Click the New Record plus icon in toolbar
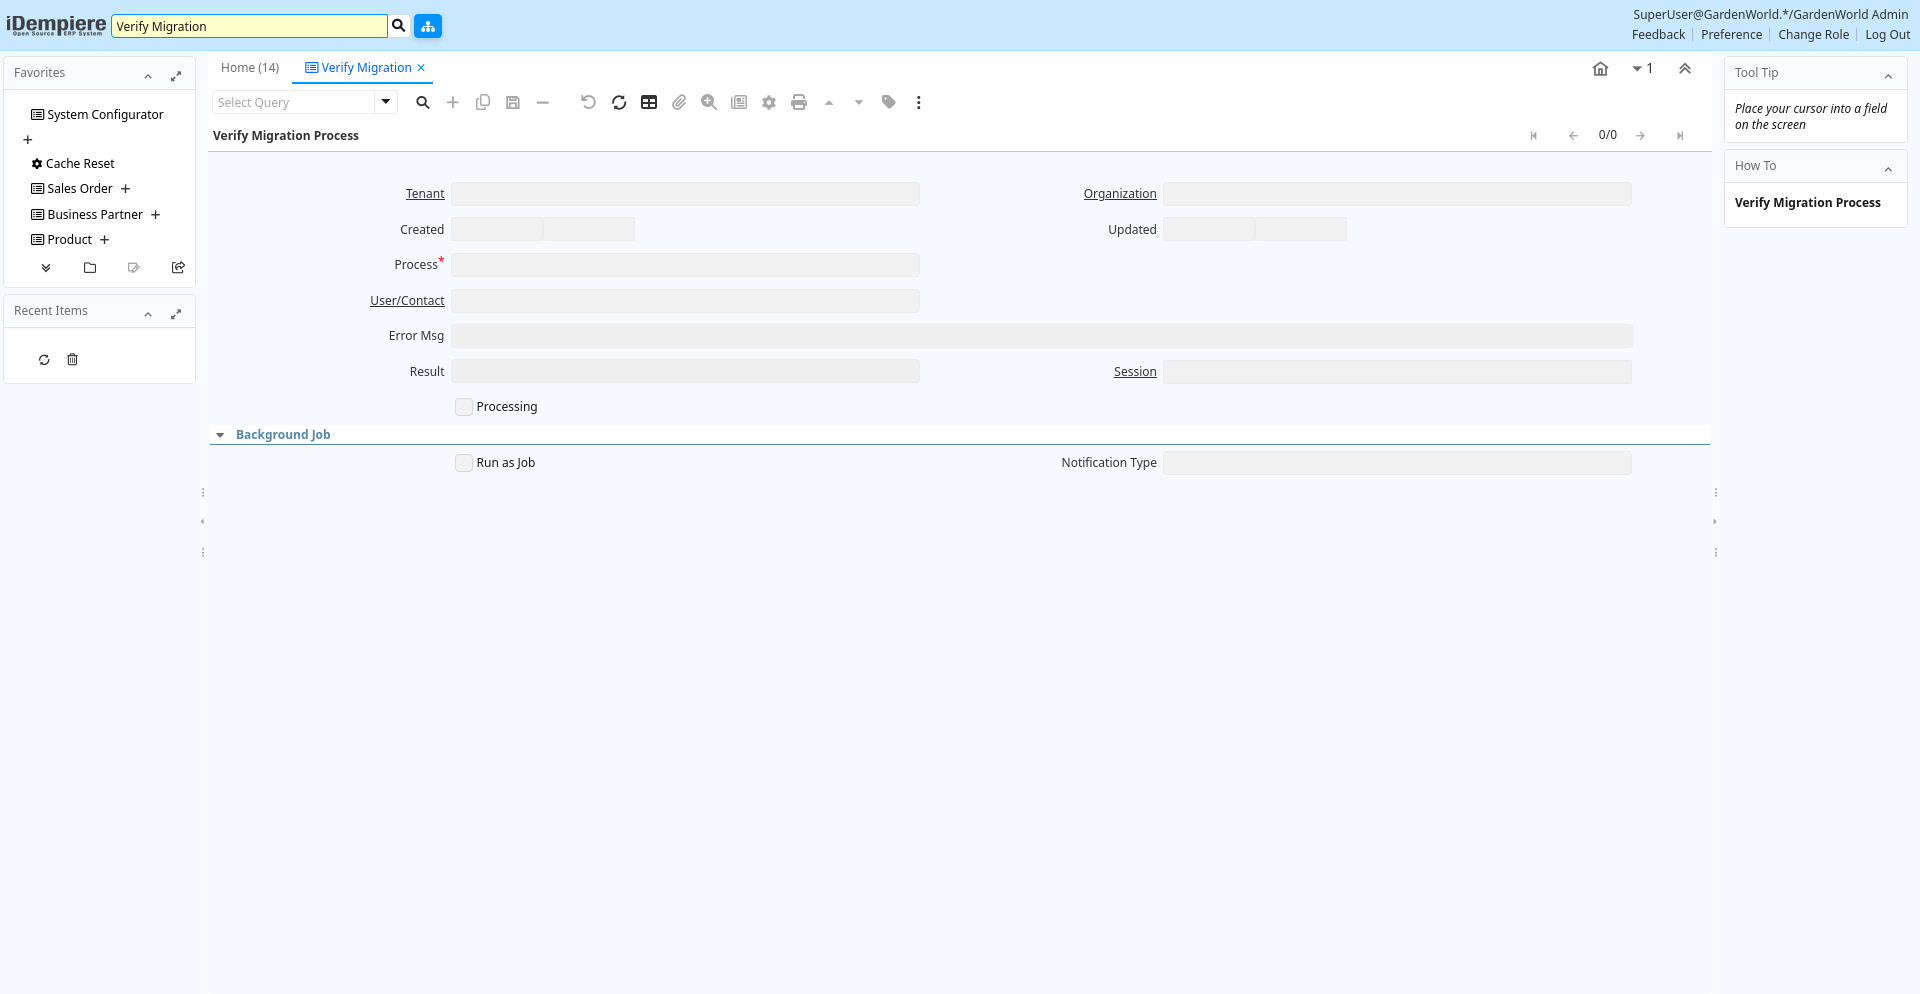This screenshot has height=994, width=1920. pyautogui.click(x=453, y=102)
